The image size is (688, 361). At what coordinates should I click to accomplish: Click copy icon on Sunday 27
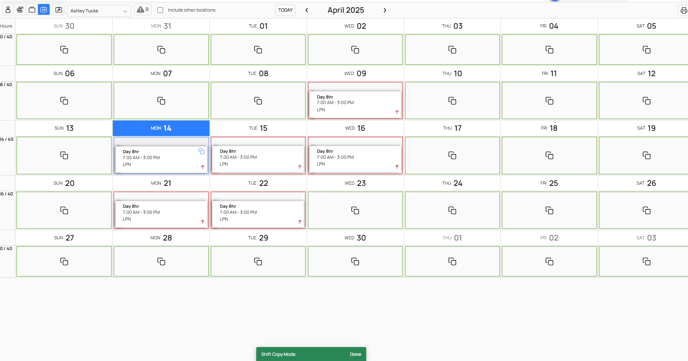64,261
